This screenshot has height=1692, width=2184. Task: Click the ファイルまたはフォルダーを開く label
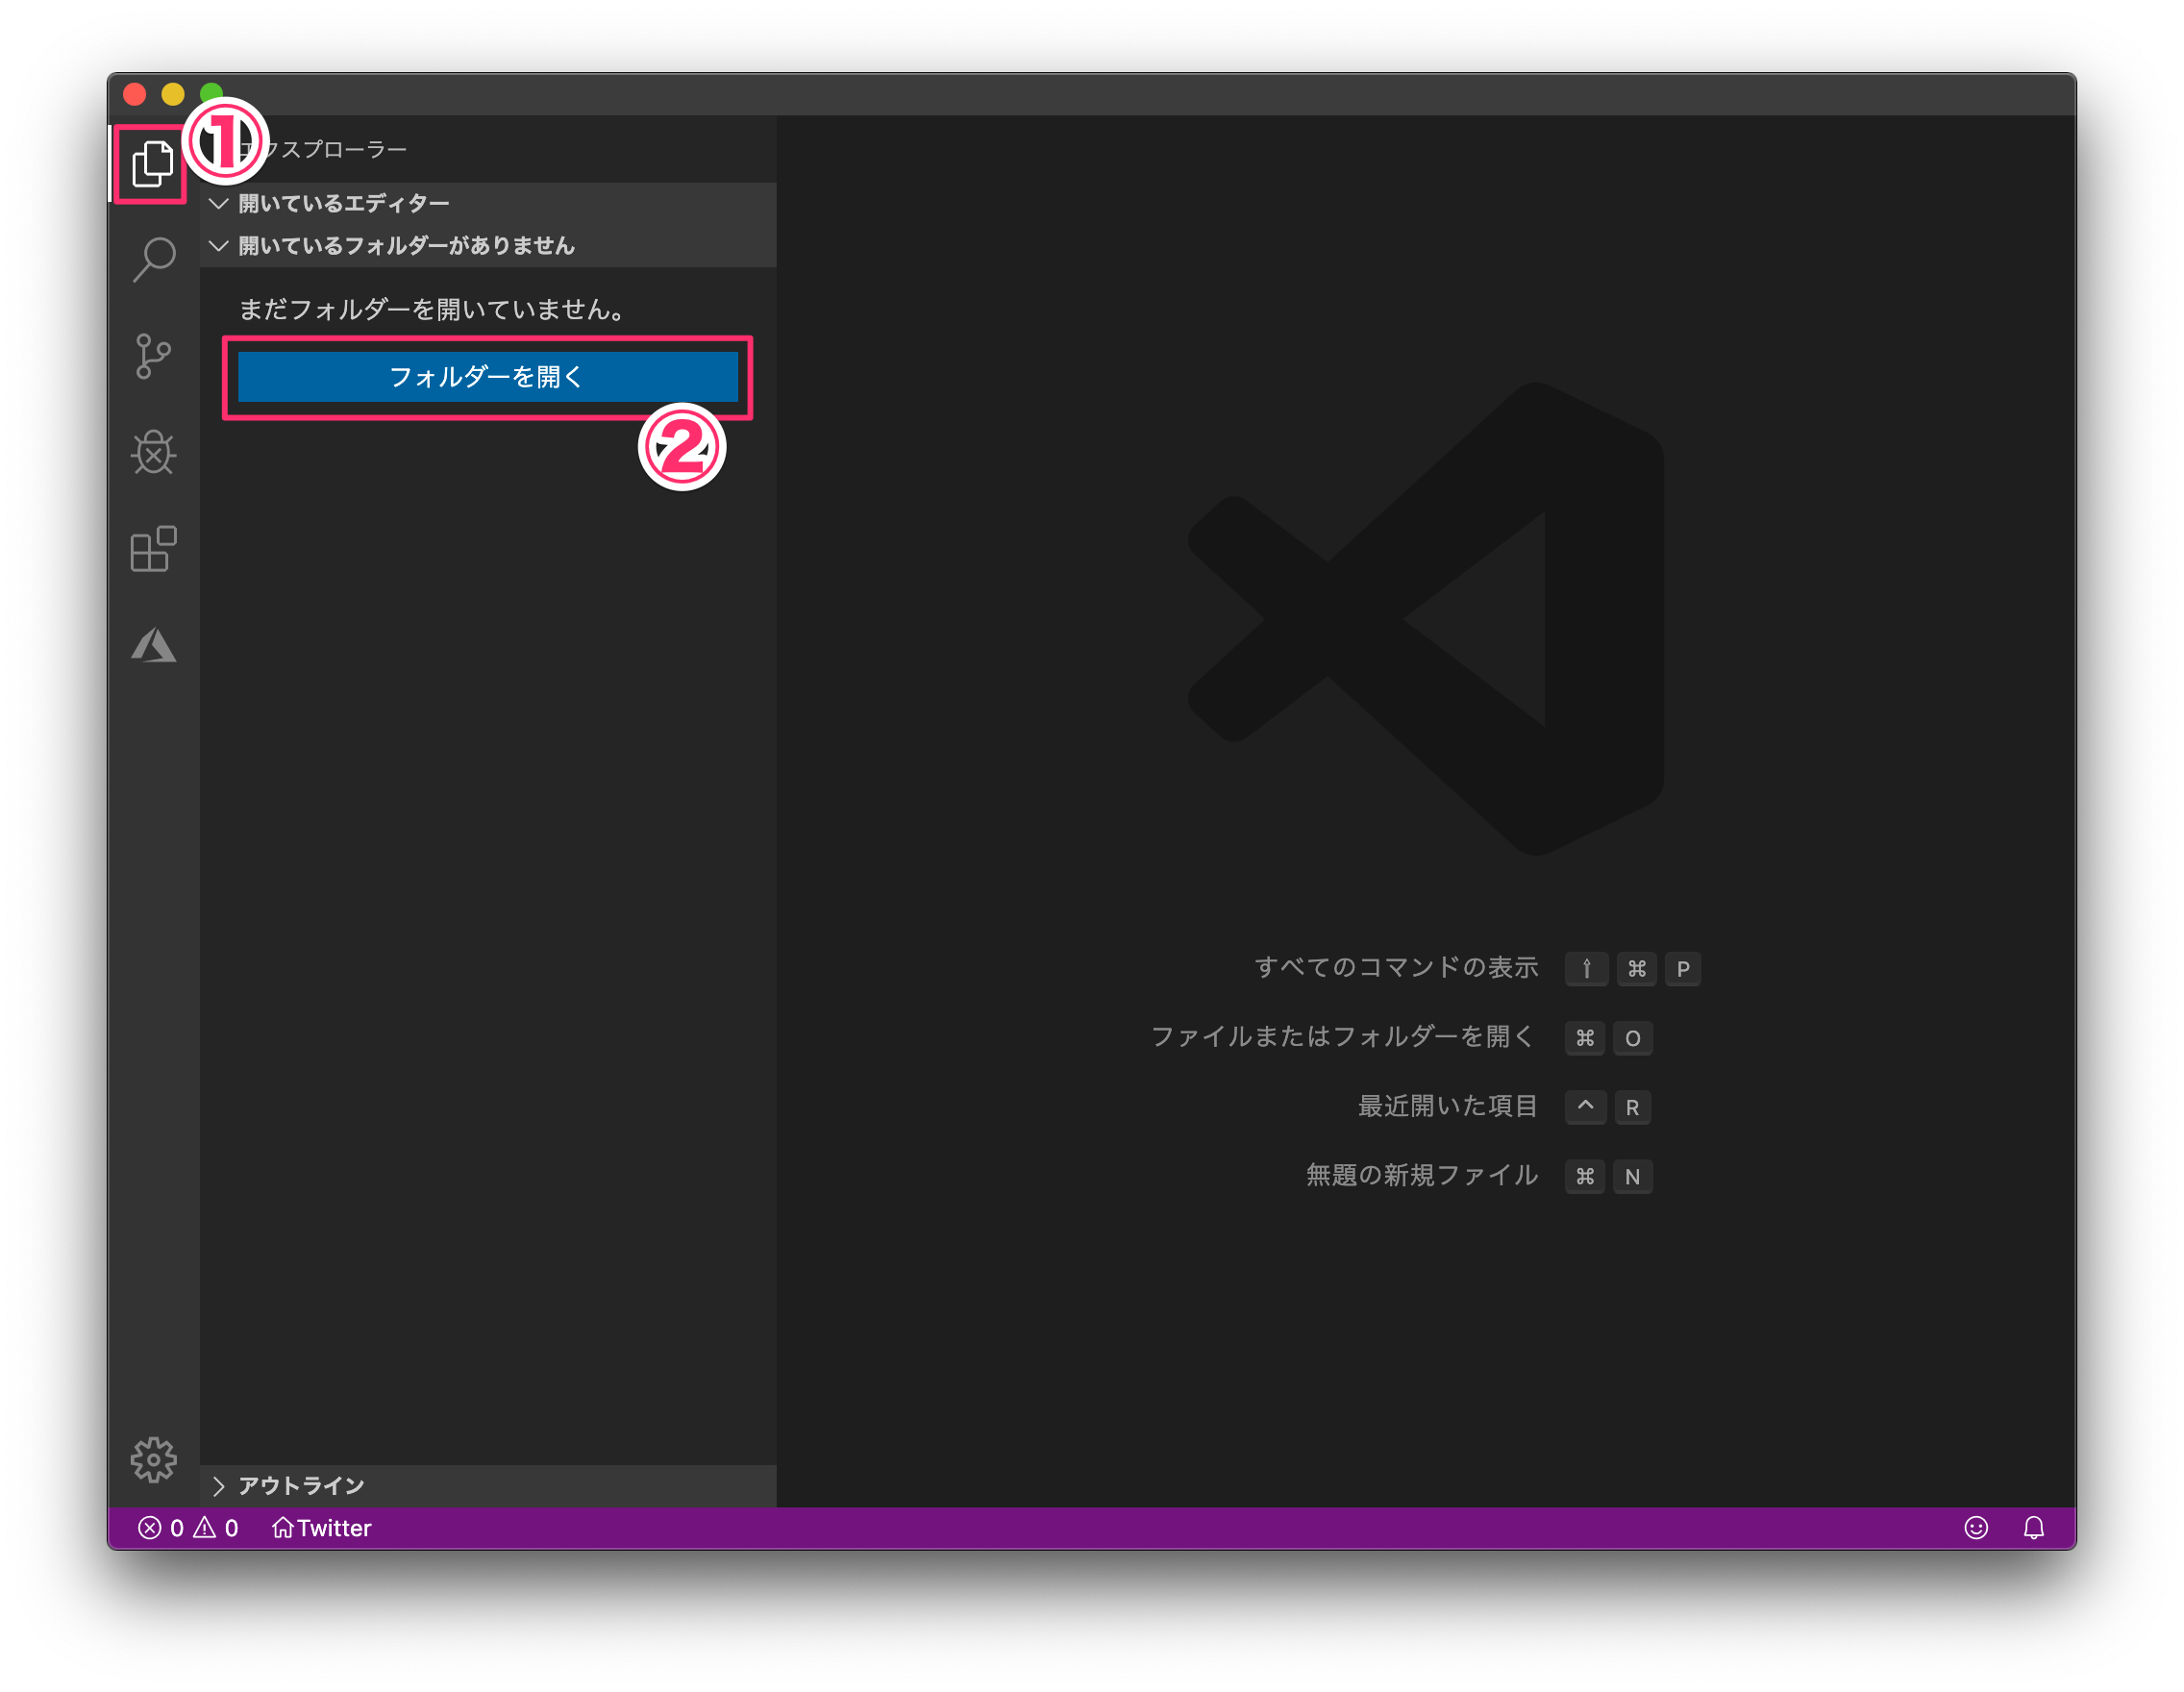point(1343,1036)
